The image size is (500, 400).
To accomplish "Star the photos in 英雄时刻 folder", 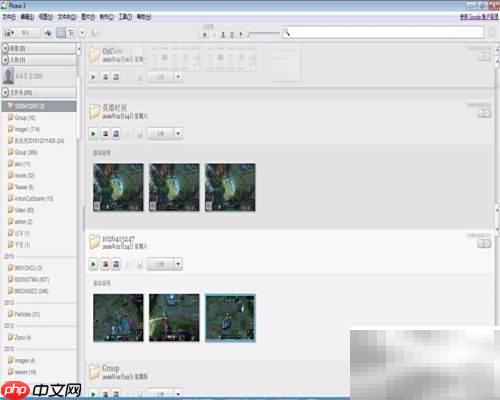I will pos(128,134).
